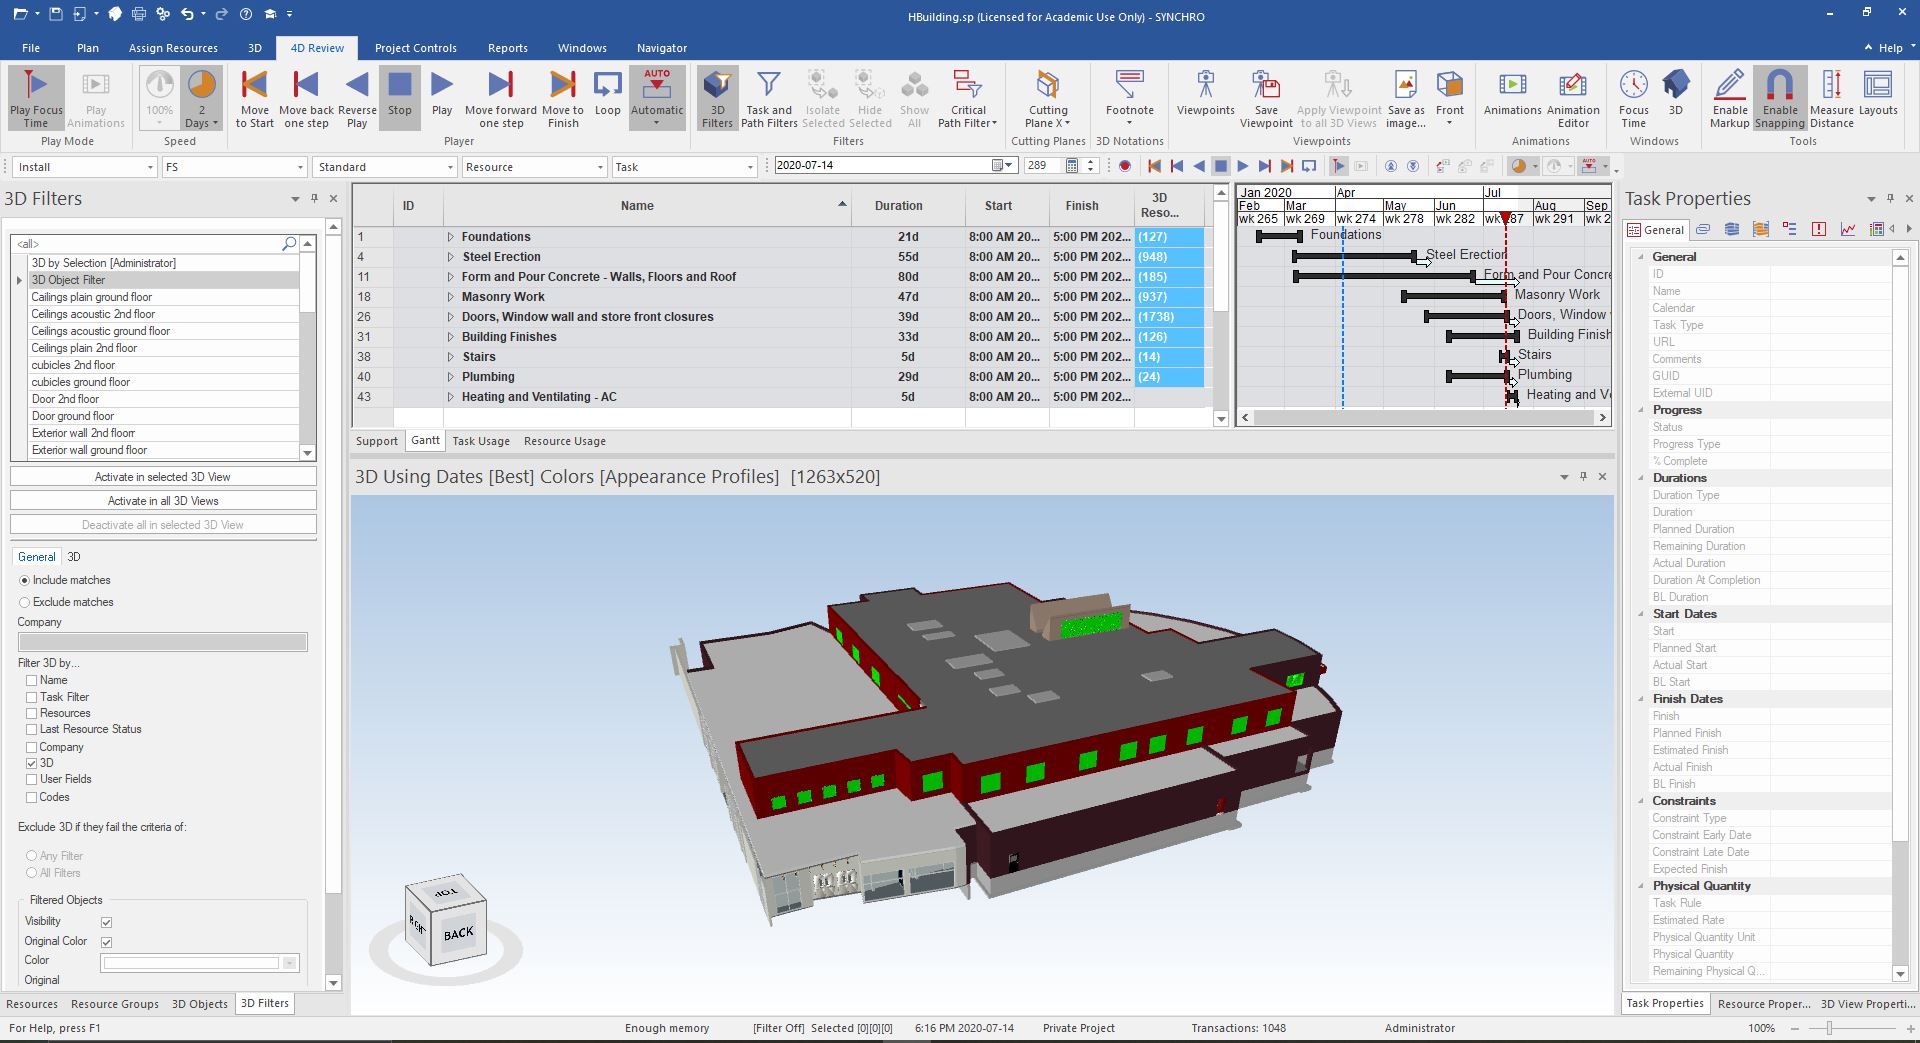Expand the Masonry Work task row
The height and width of the screenshot is (1043, 1920).
(451, 297)
